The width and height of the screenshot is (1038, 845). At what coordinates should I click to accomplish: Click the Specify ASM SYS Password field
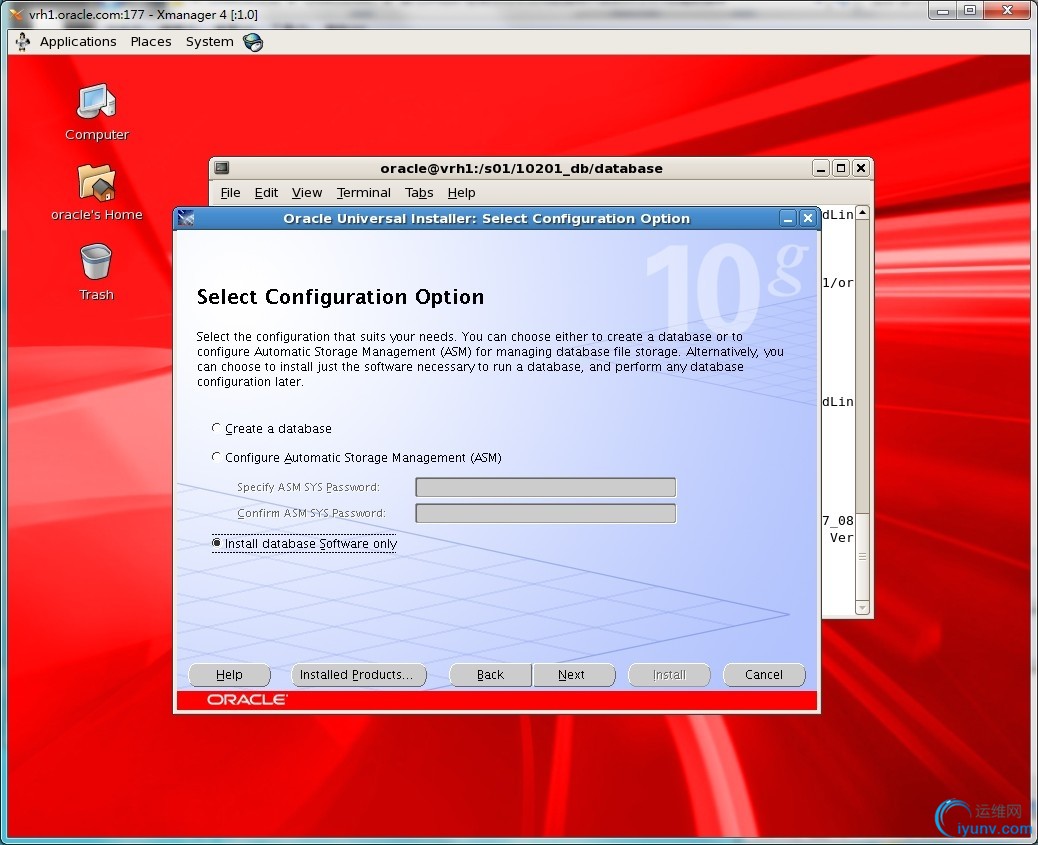(545, 488)
